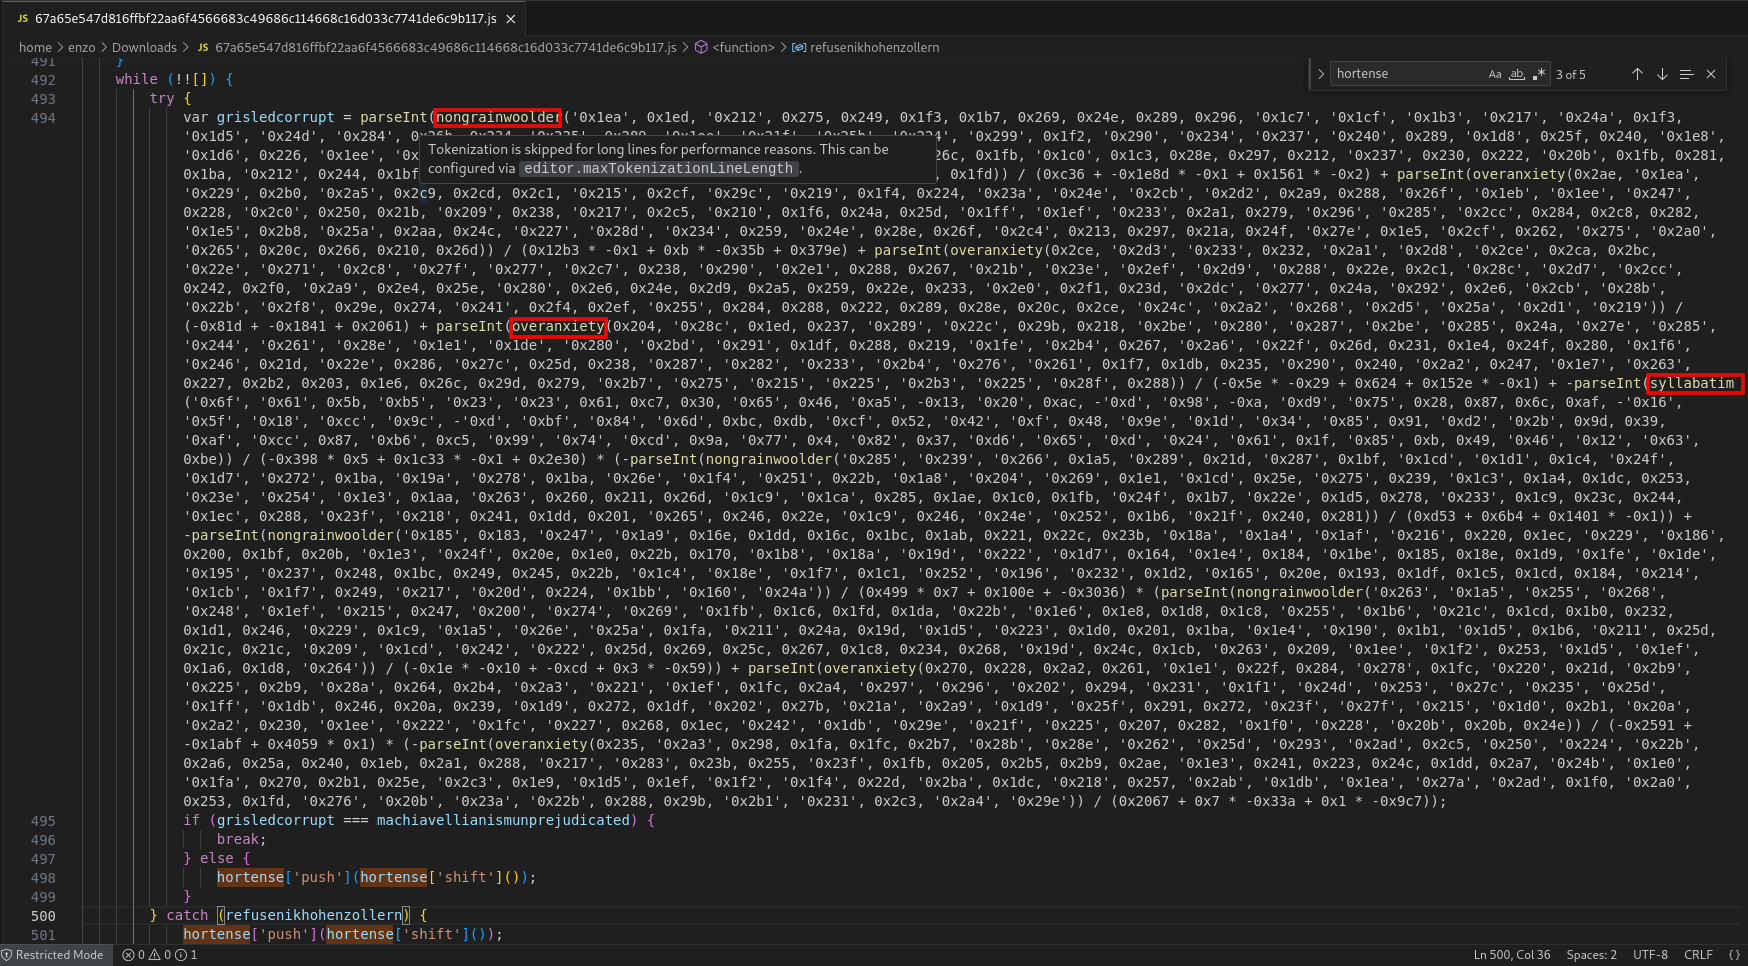The height and width of the screenshot is (966, 1748).
Task: Toggle Match Whole Word option
Action: 1517,74
